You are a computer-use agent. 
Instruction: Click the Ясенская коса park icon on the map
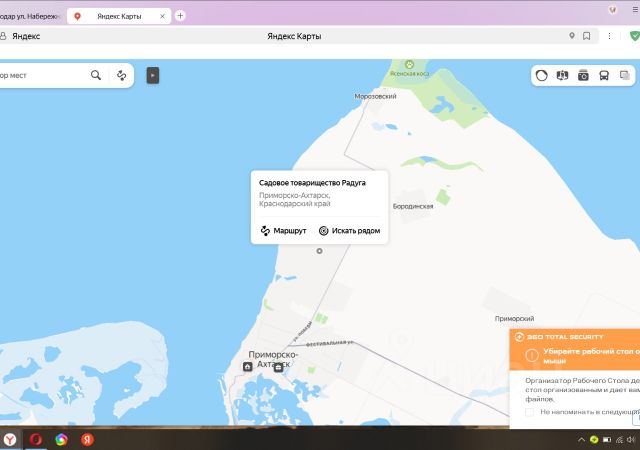[x=409, y=64]
